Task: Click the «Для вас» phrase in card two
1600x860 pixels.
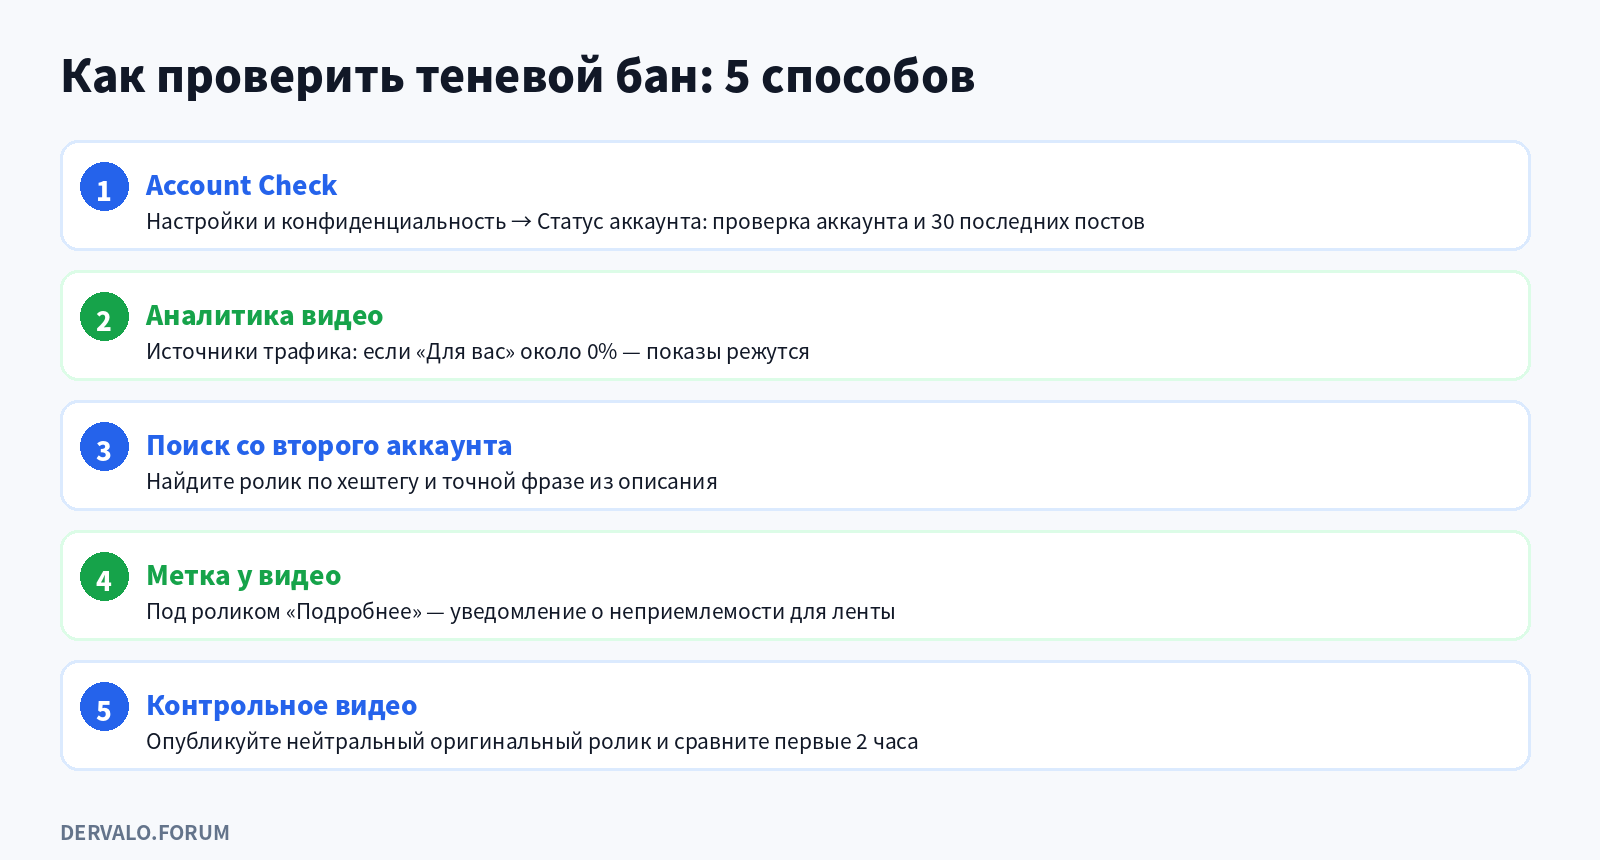Action: coord(465,351)
